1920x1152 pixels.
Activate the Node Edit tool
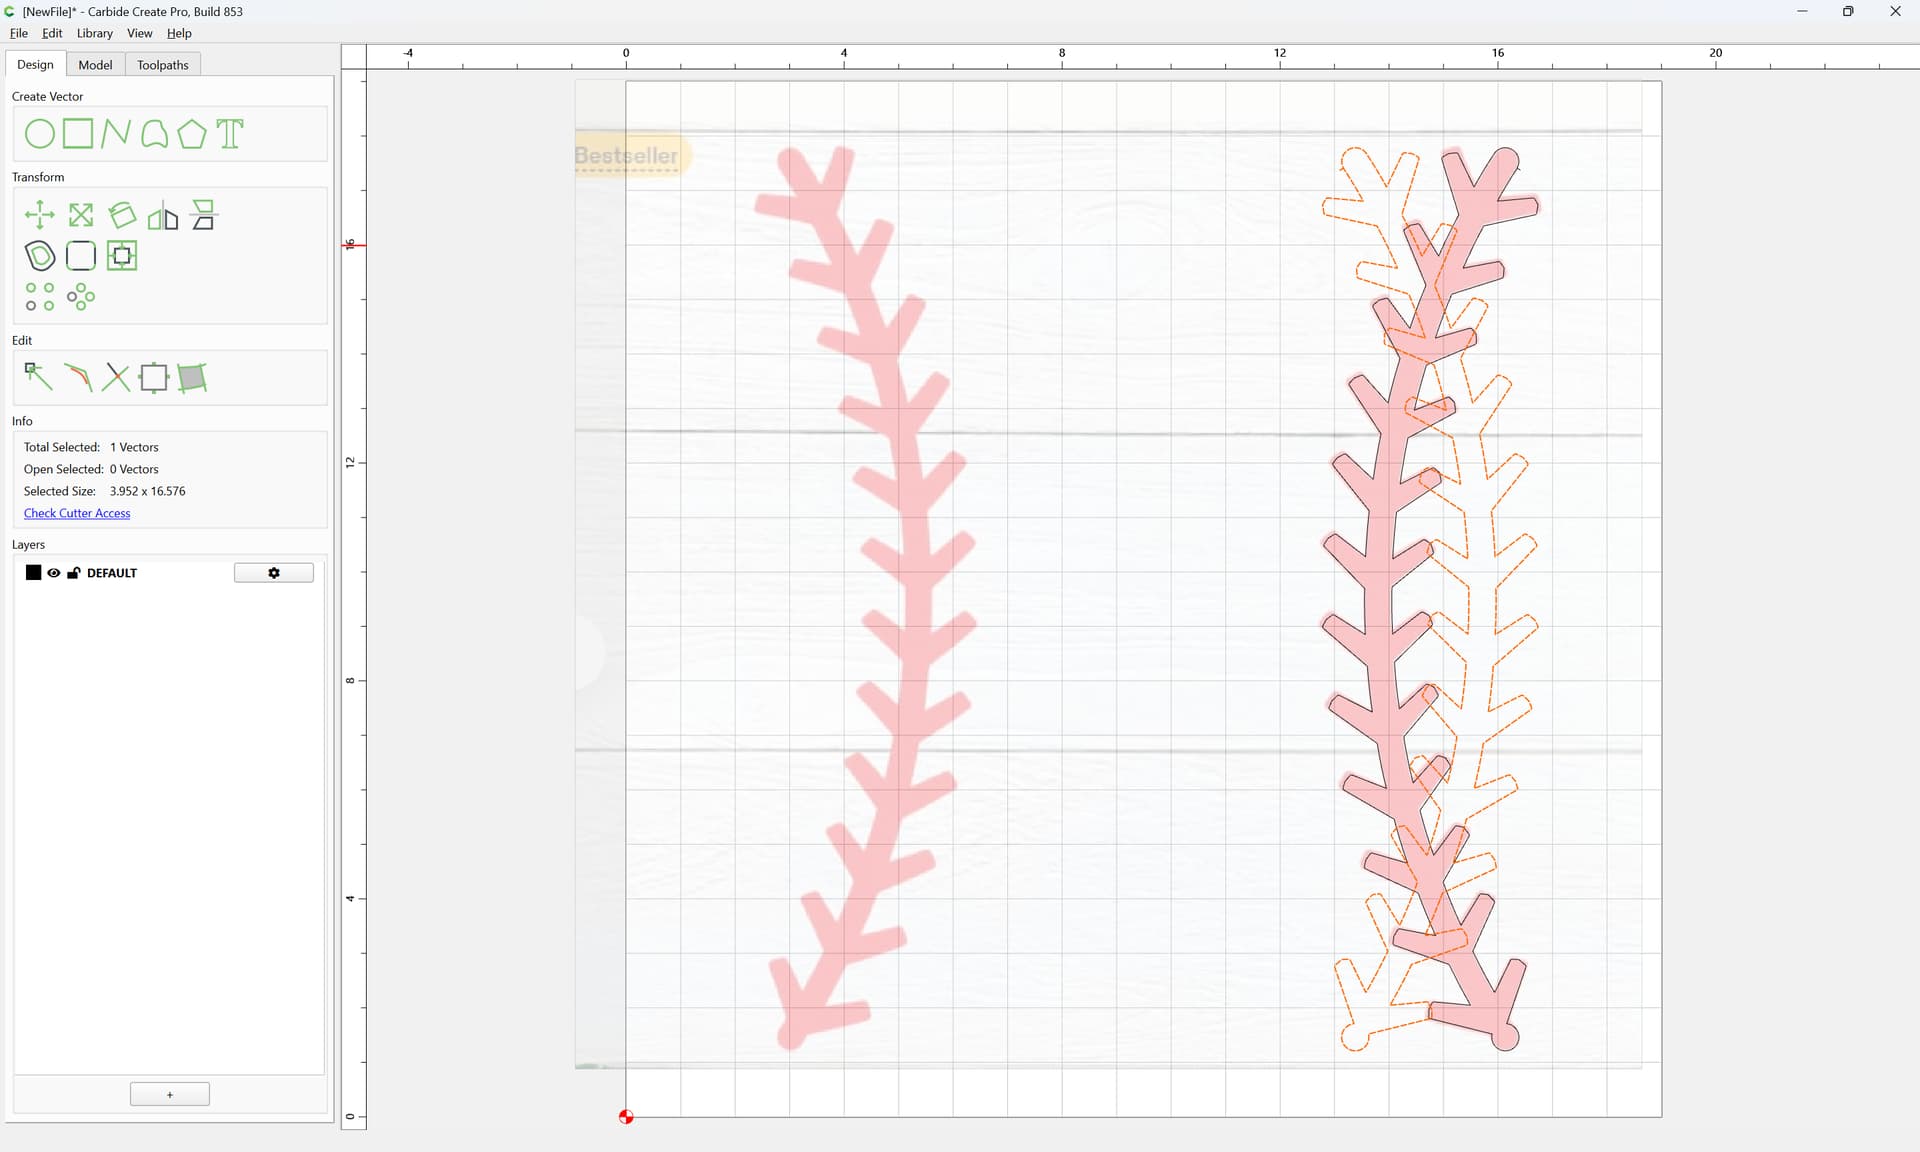[x=38, y=377]
